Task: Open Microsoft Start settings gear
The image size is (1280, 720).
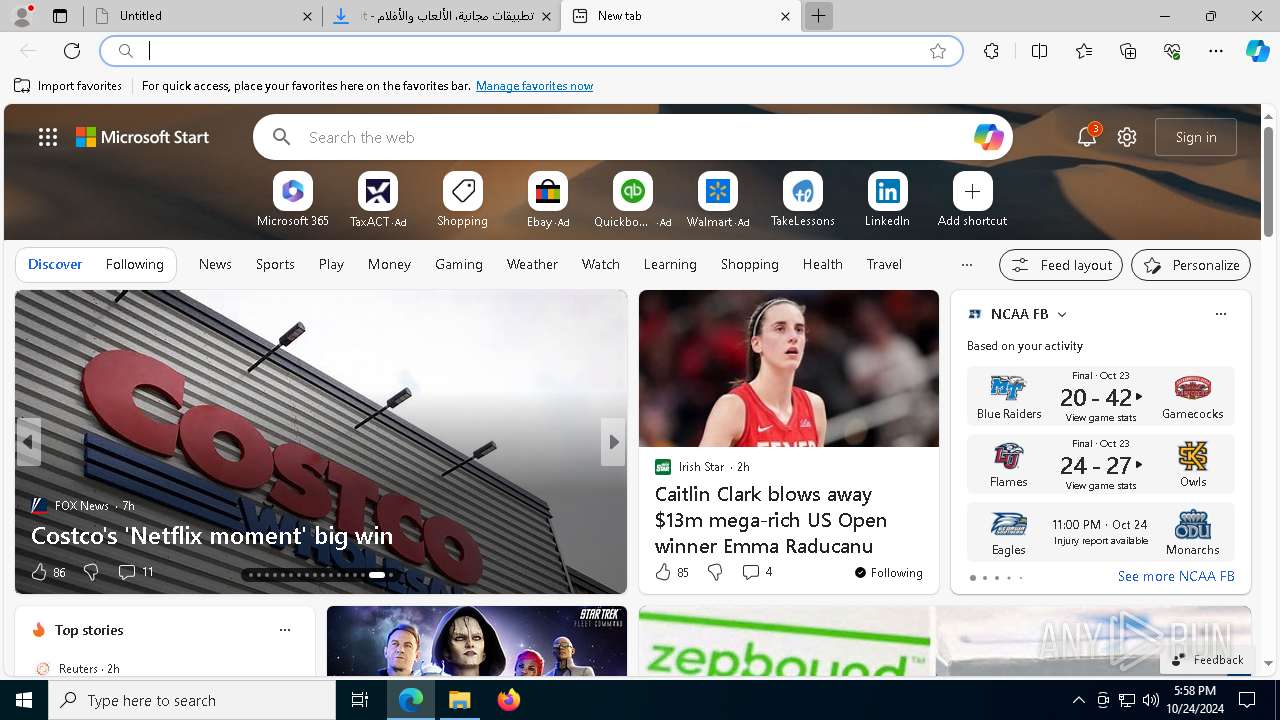Action: (x=1127, y=137)
